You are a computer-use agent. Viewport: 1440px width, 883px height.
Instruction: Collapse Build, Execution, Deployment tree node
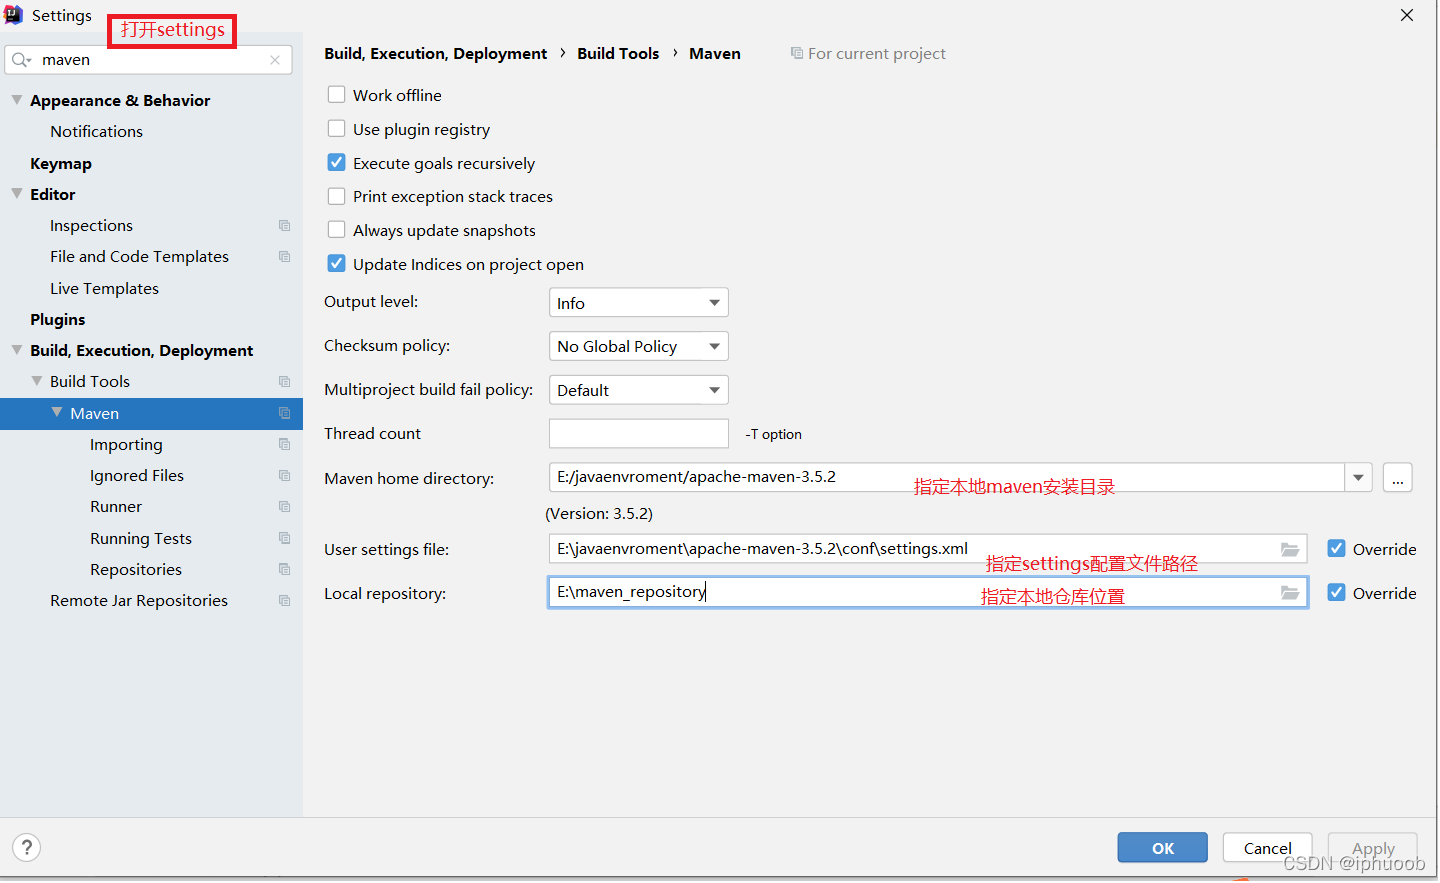pos(17,350)
